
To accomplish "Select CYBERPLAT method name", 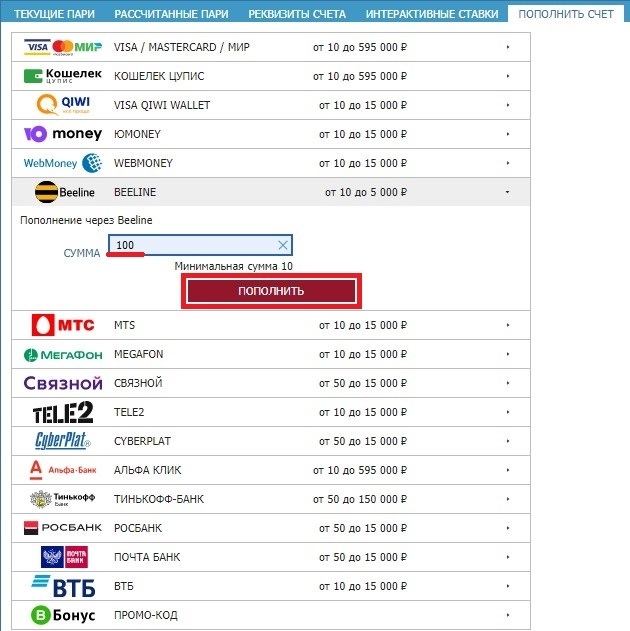I will (142, 441).
